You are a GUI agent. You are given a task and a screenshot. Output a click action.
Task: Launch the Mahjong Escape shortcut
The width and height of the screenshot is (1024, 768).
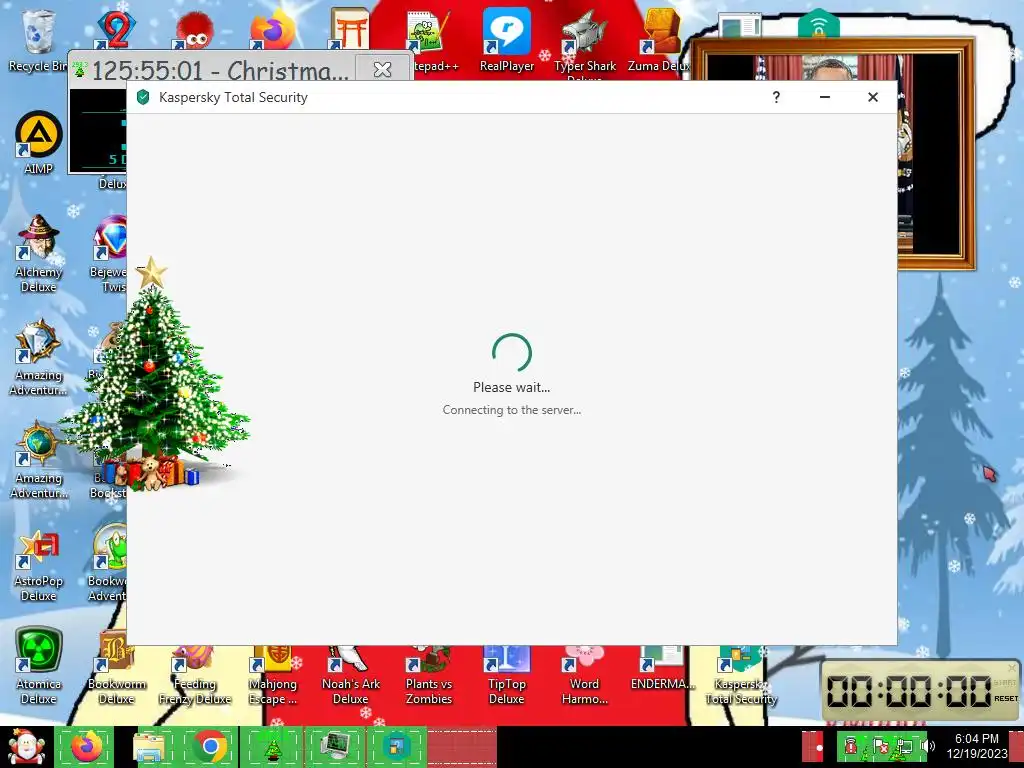[x=272, y=675]
